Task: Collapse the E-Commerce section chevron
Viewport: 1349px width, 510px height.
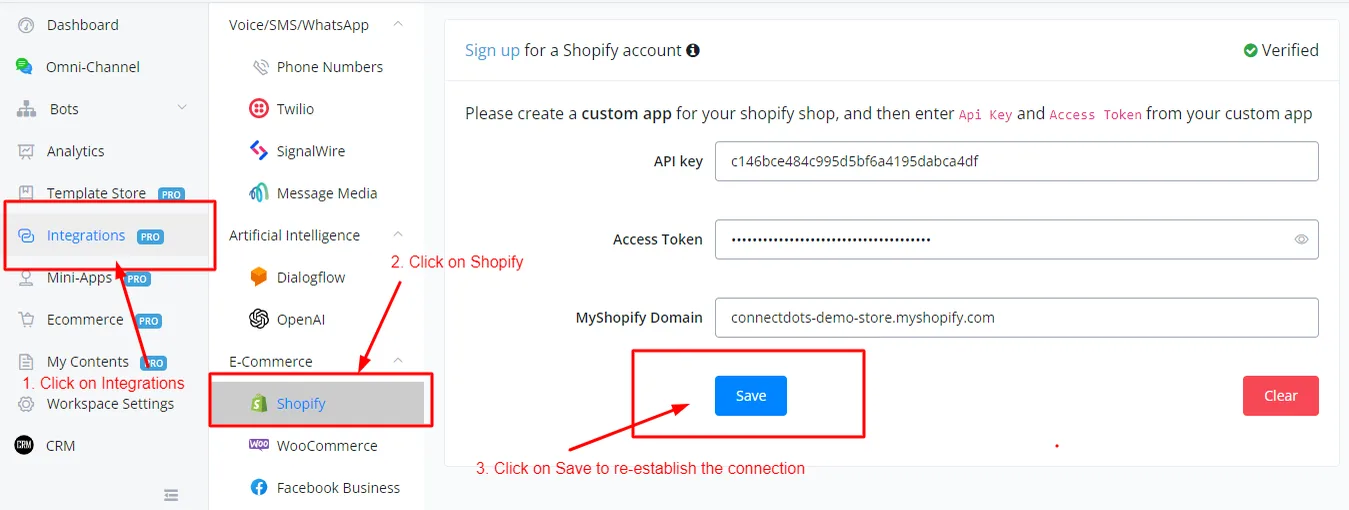Action: tap(398, 361)
